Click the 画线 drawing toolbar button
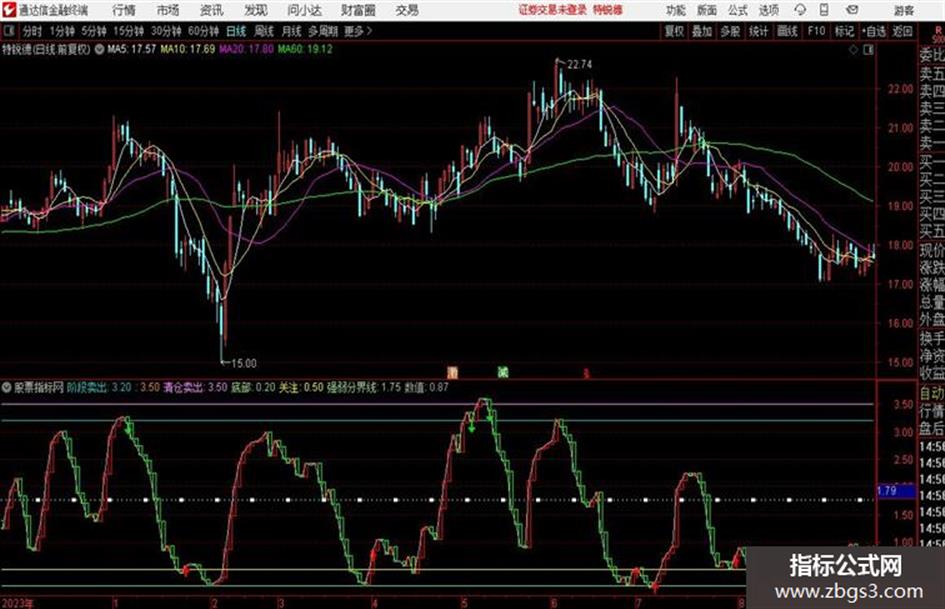 click(788, 31)
